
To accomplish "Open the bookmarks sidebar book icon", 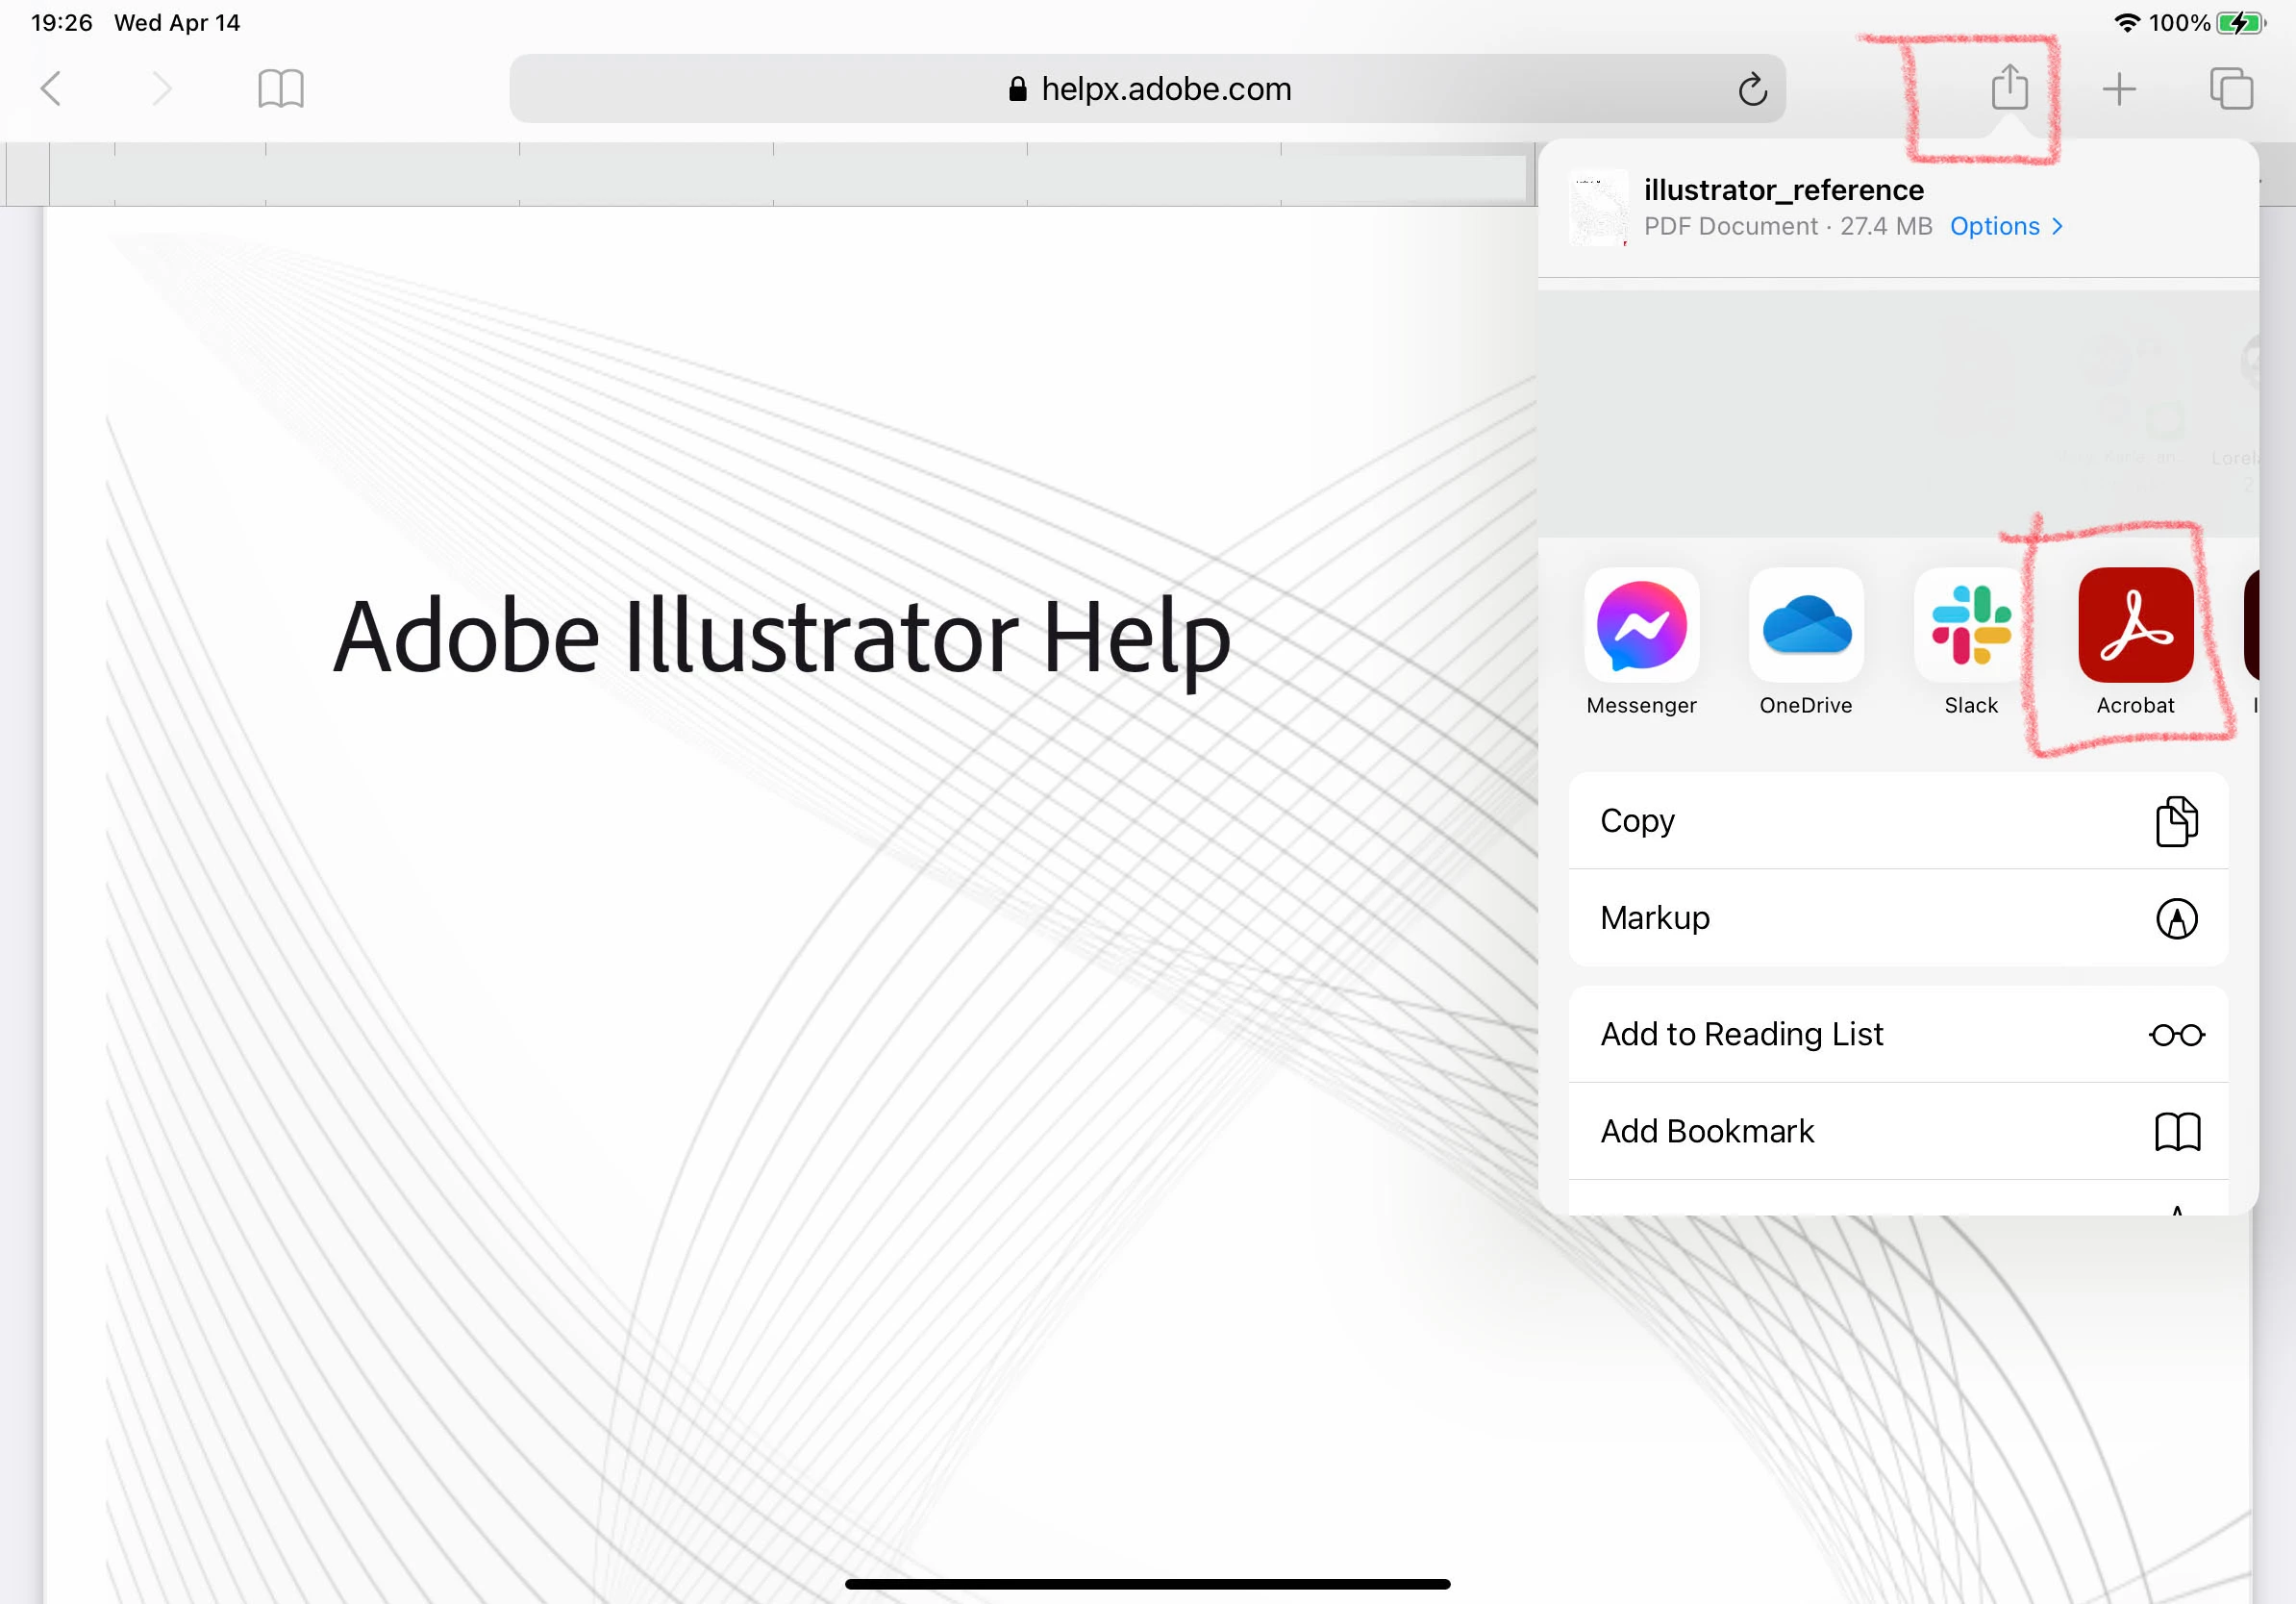I will click(280, 89).
